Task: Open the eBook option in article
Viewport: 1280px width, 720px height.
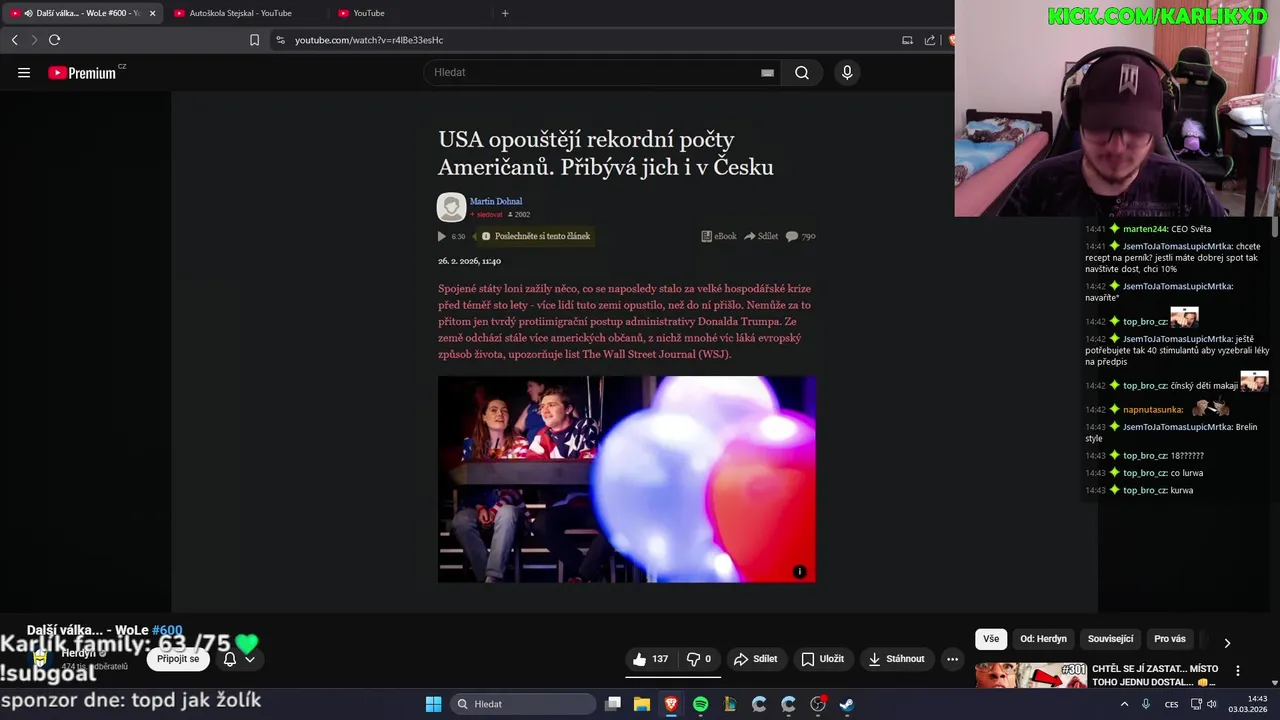Action: pyautogui.click(x=719, y=236)
